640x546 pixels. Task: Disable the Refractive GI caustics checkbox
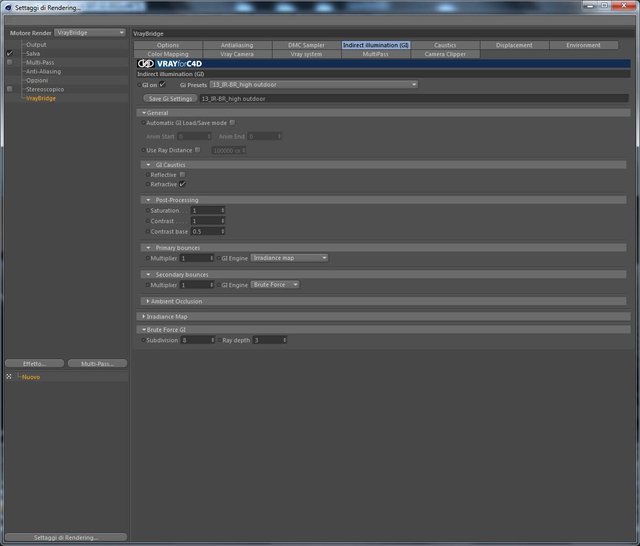[182, 184]
